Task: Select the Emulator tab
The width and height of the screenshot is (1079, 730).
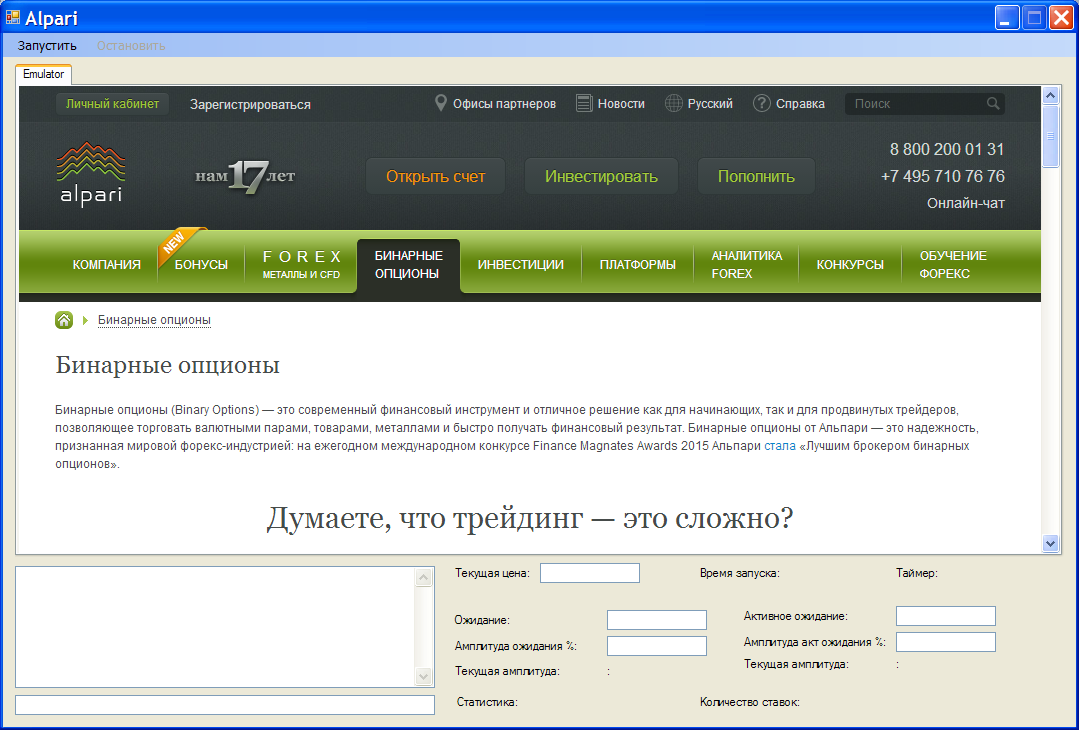Action: coord(43,73)
